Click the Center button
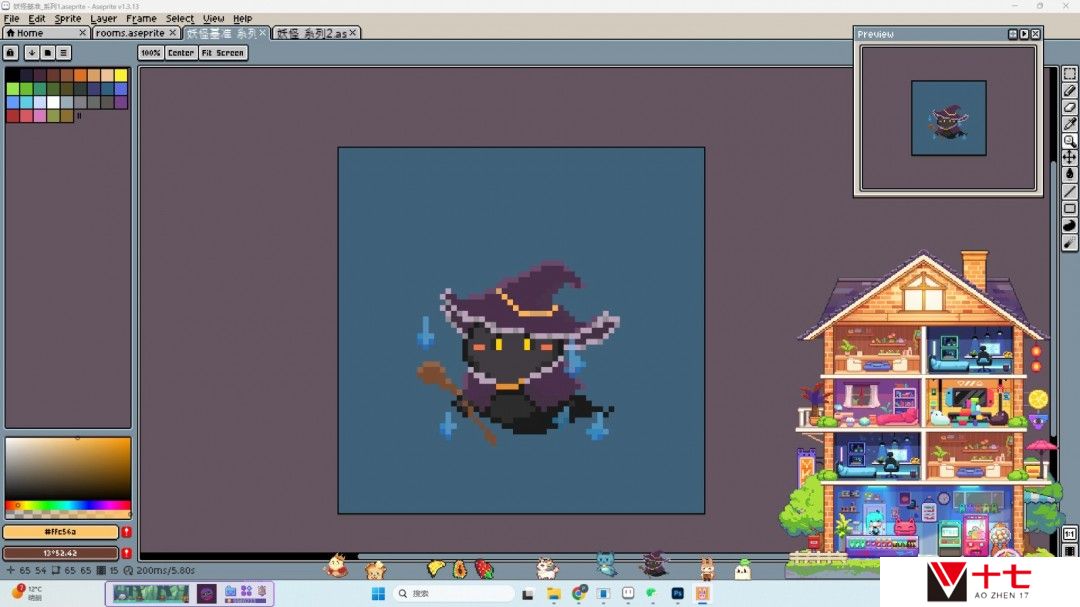Viewport: 1080px width, 607px height. coord(181,52)
